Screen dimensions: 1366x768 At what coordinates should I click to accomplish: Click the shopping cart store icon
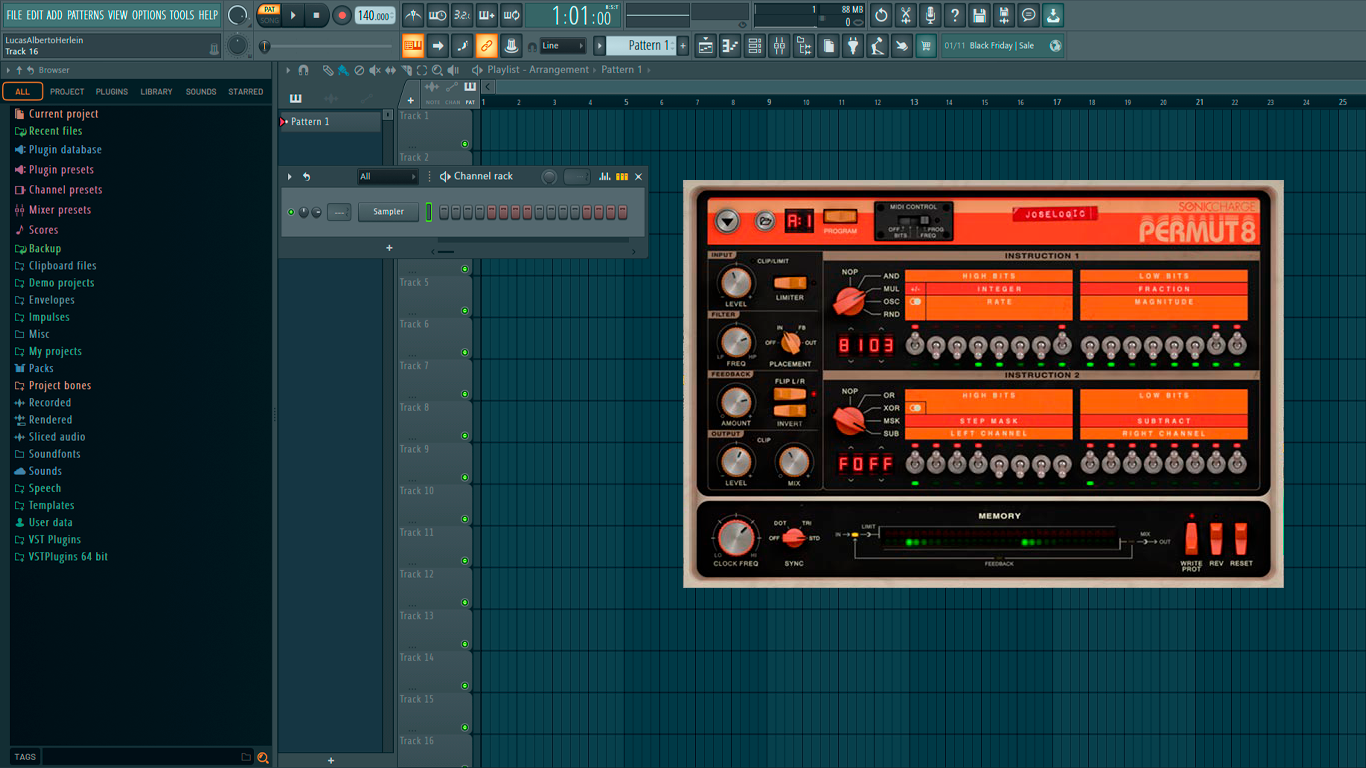click(x=926, y=45)
